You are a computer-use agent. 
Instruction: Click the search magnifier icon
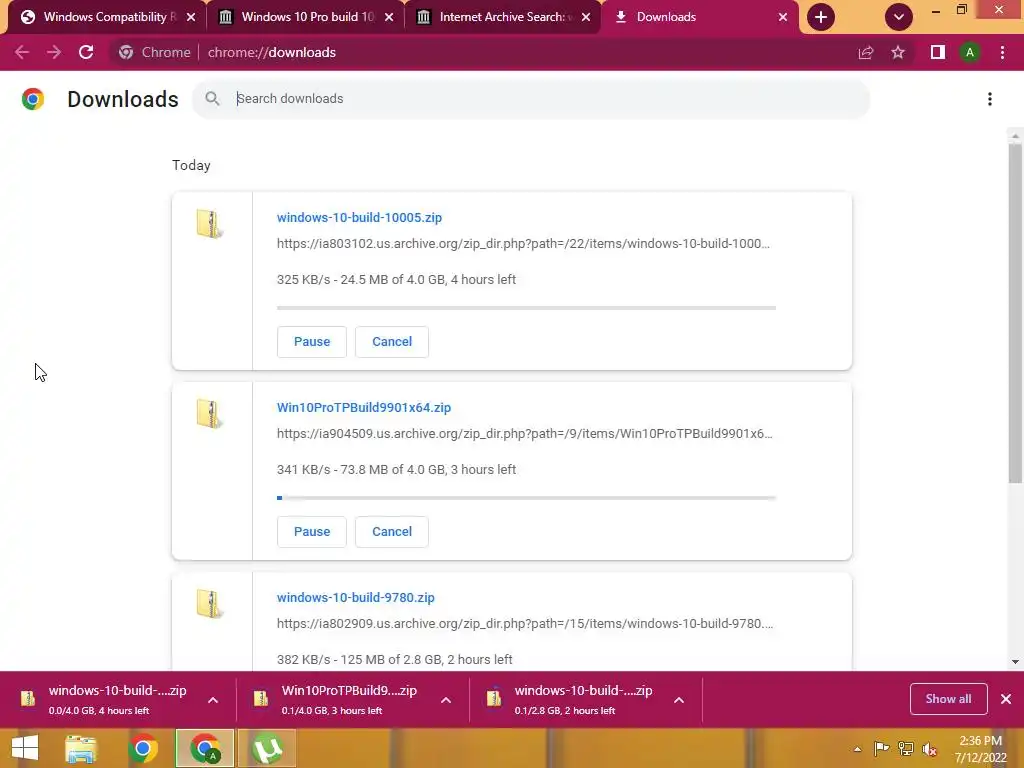coord(212,99)
